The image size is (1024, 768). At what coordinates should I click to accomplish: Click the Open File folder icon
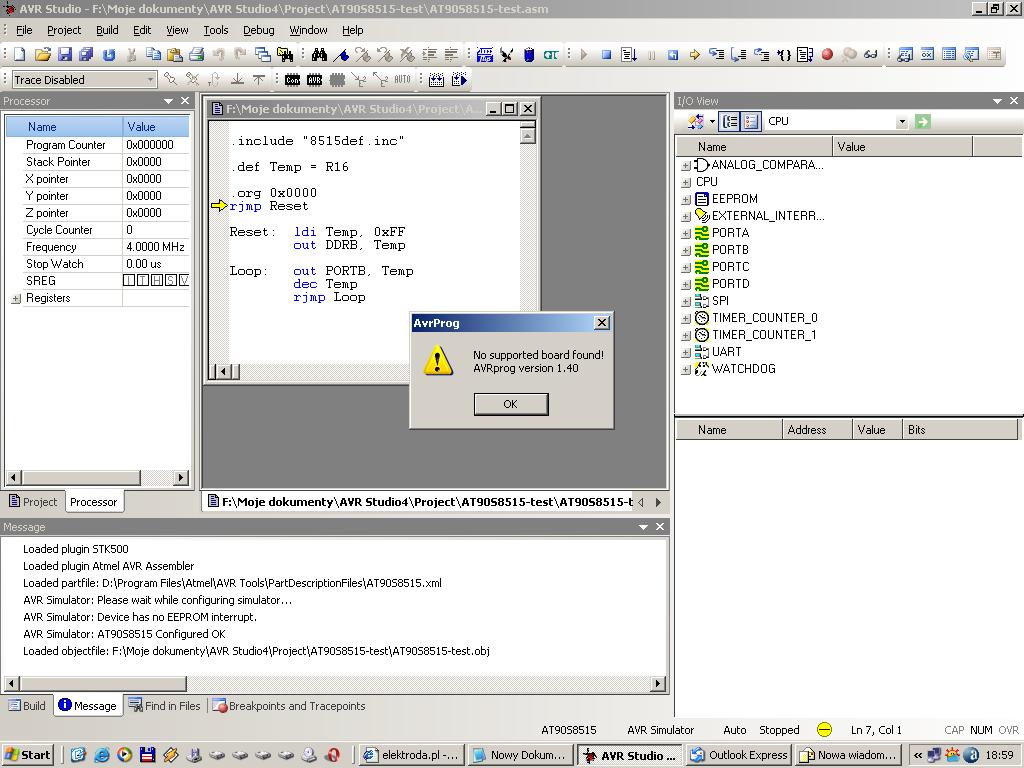point(42,54)
